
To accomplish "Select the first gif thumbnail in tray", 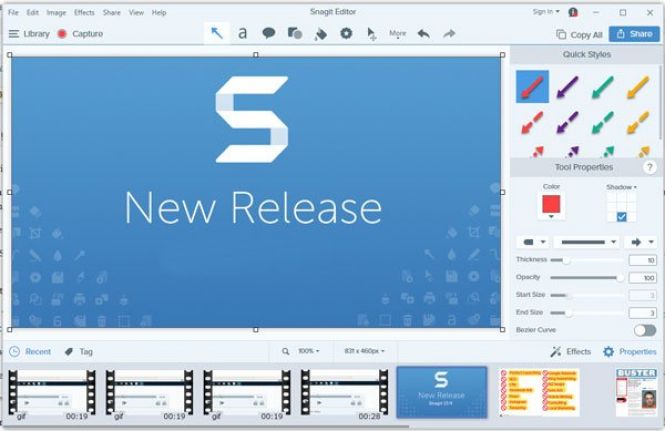I will (52, 393).
